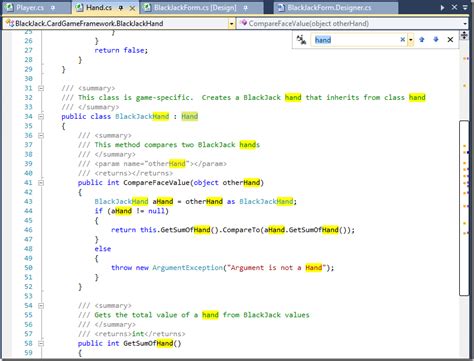Click the comment 'This method compares two BlackJack hands'

177,145
